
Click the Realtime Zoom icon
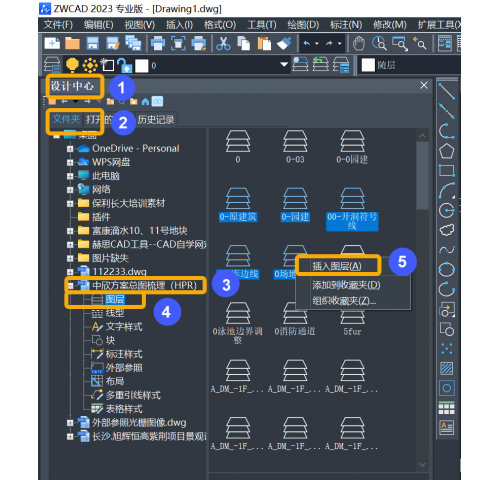point(379,43)
